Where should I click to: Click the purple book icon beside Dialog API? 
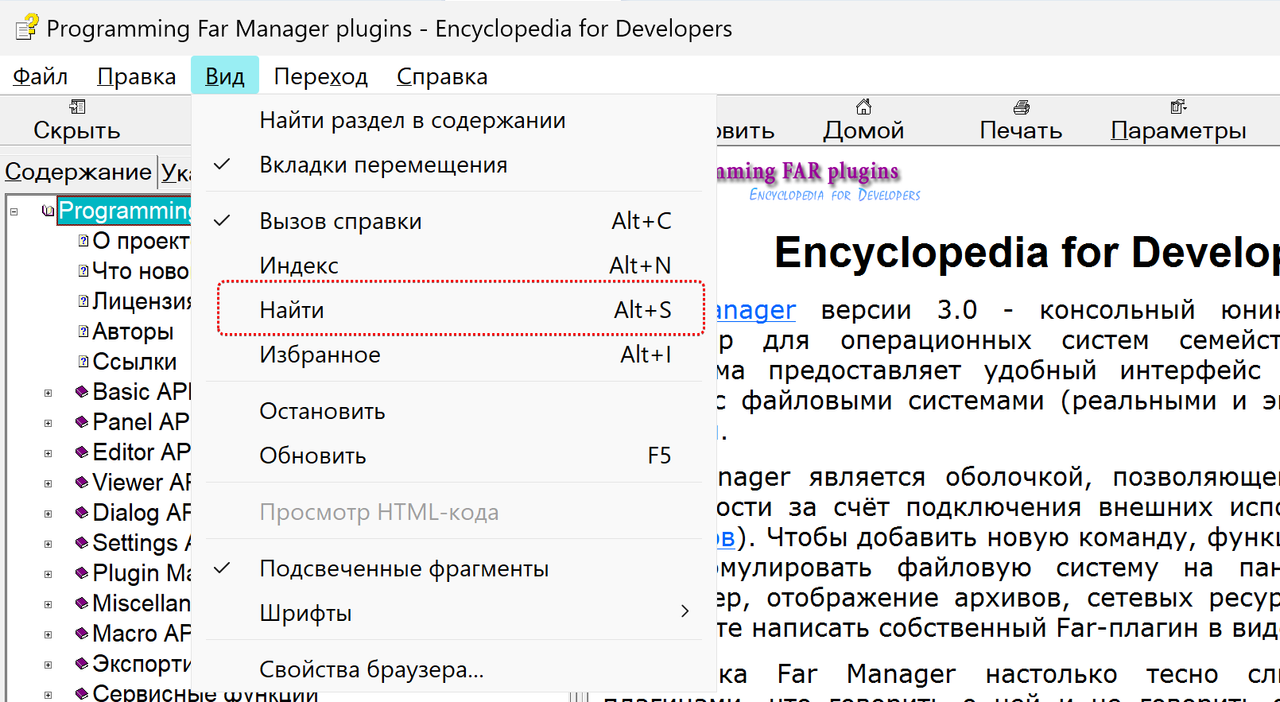[82, 513]
